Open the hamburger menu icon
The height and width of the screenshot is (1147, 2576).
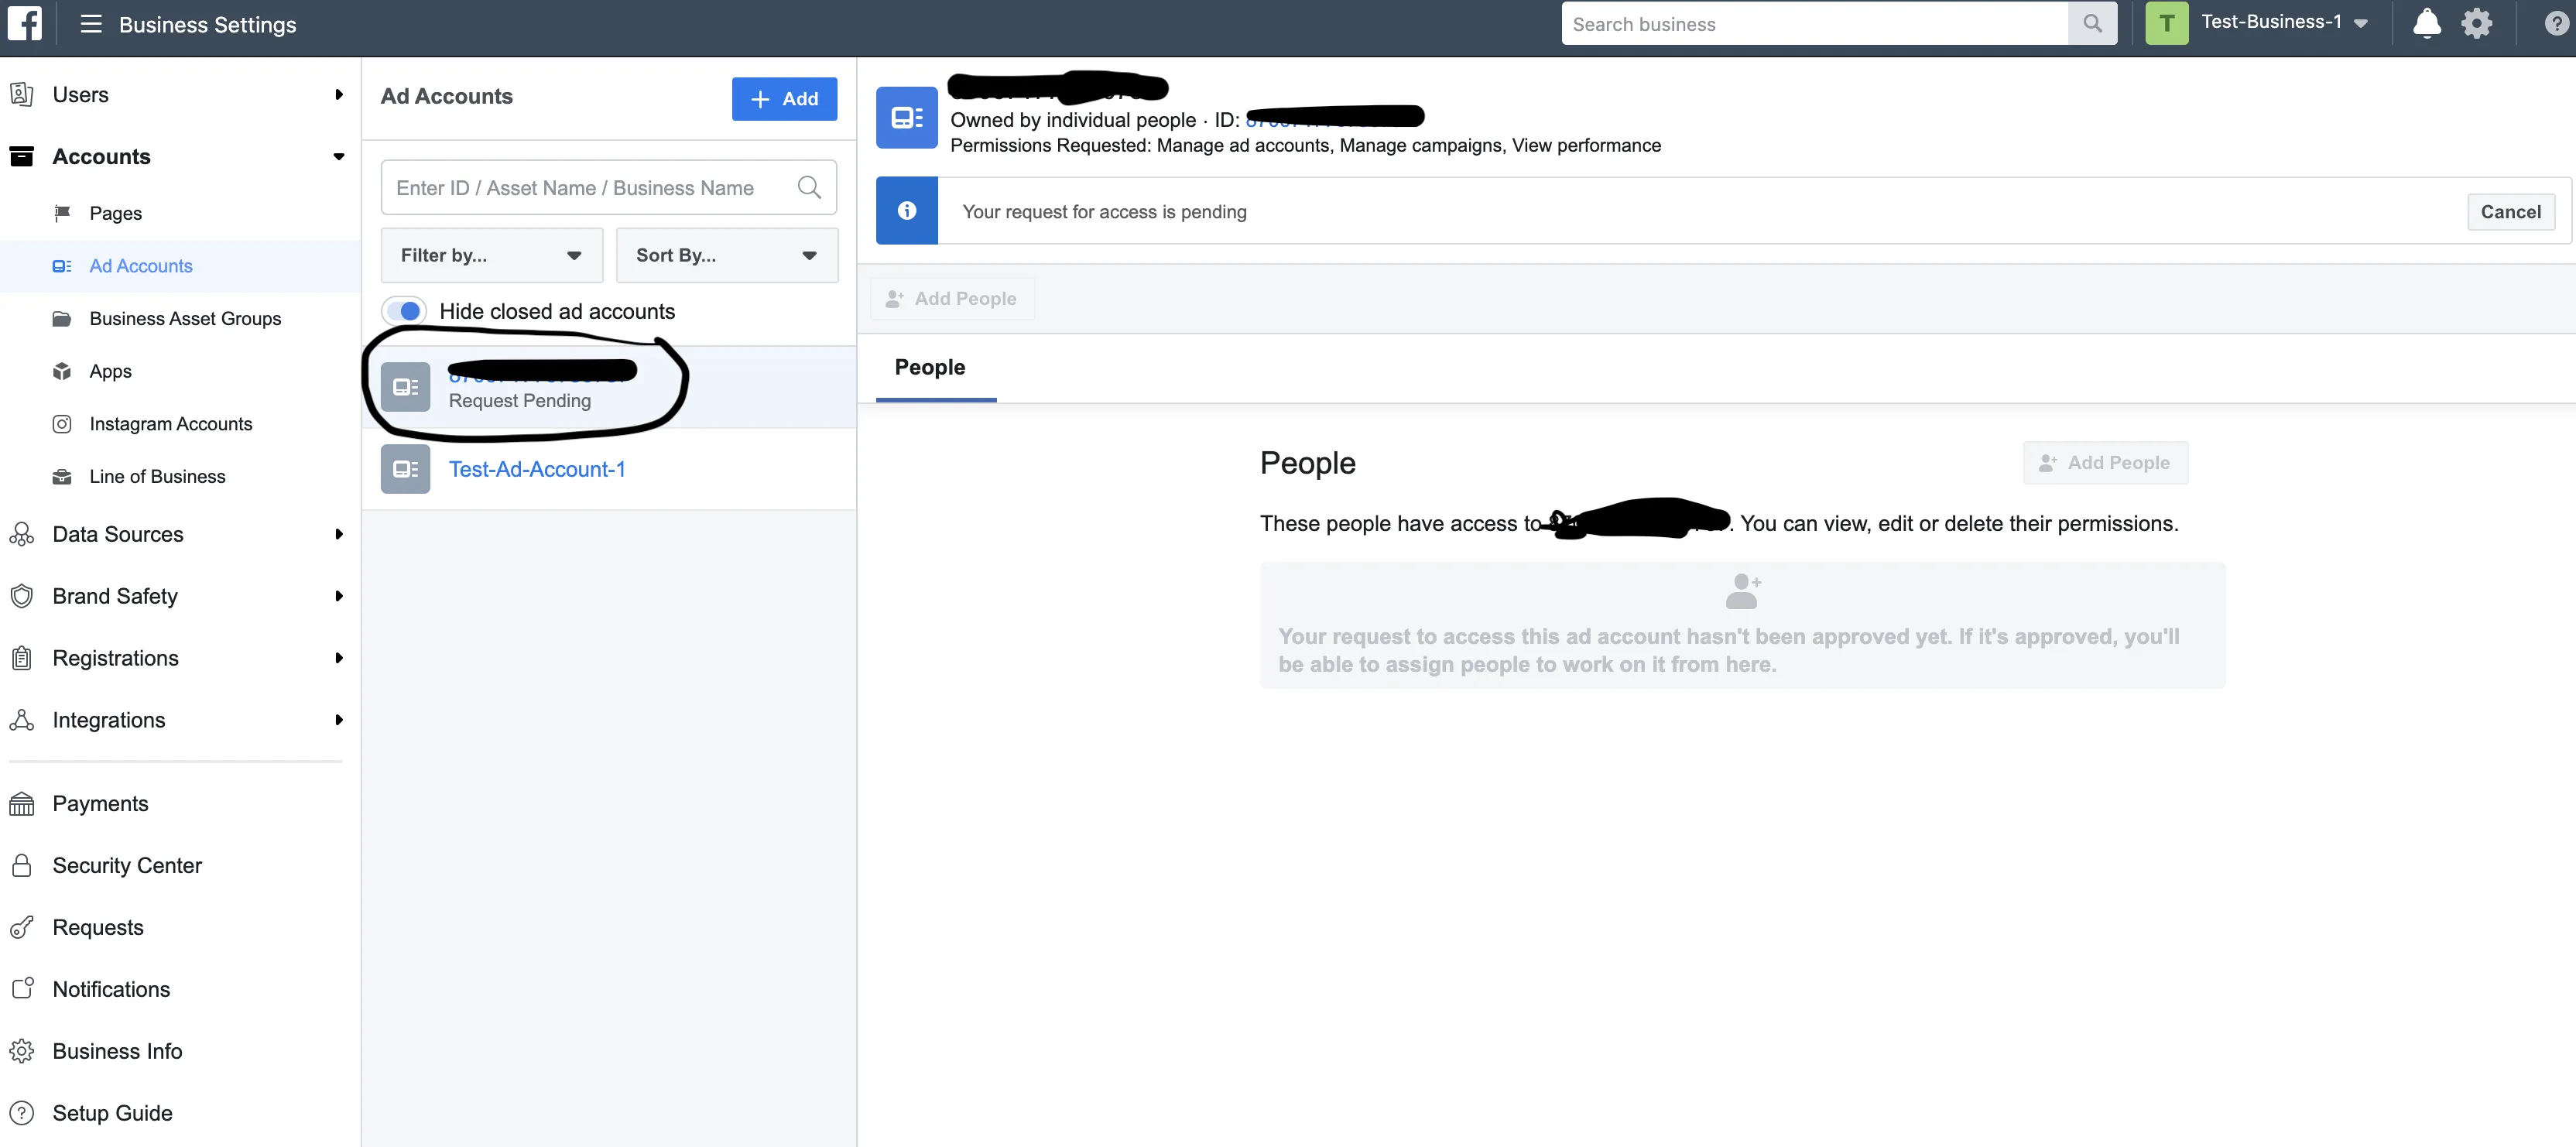pyautogui.click(x=91, y=24)
